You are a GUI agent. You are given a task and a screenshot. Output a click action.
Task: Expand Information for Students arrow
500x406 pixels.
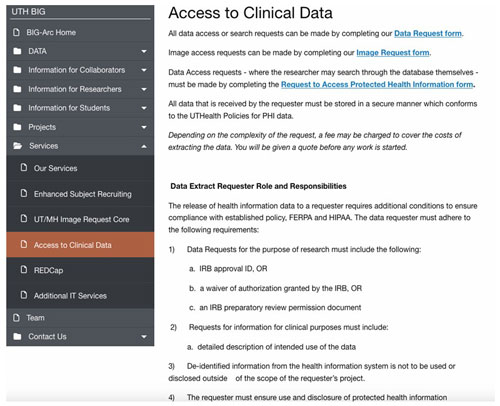pos(144,108)
